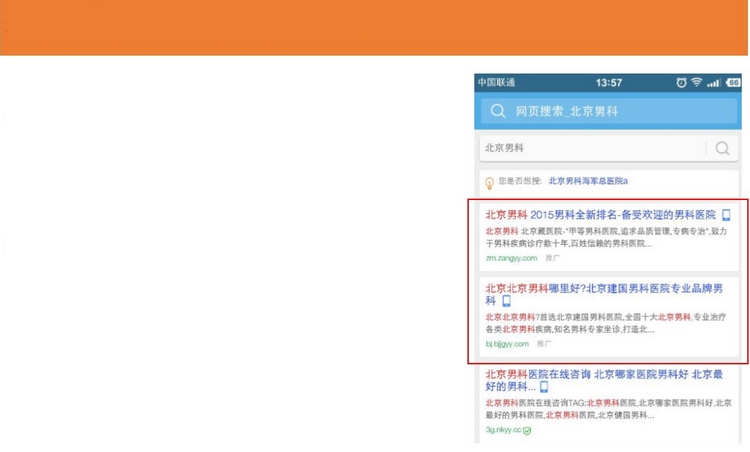This screenshot has height=452, width=750.
Task: Open result 北京男科 2015男科全新排名
Action: [600, 215]
